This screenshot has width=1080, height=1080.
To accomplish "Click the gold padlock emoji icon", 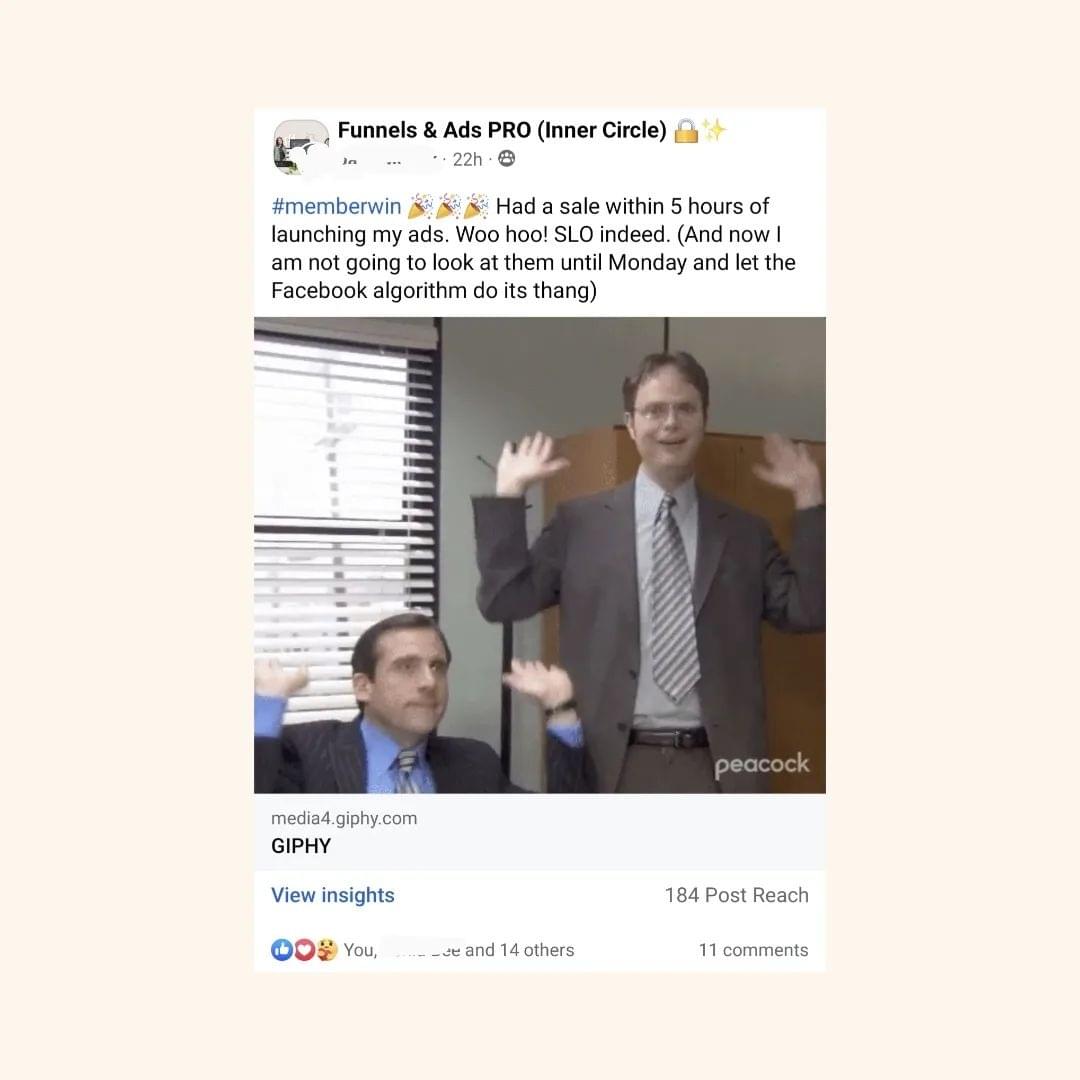I will tap(686, 130).
